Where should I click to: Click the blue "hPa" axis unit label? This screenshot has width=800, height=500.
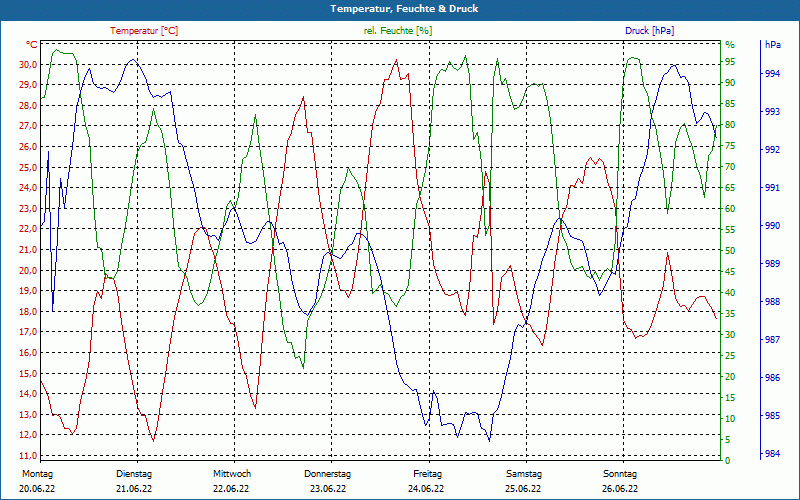(772, 45)
